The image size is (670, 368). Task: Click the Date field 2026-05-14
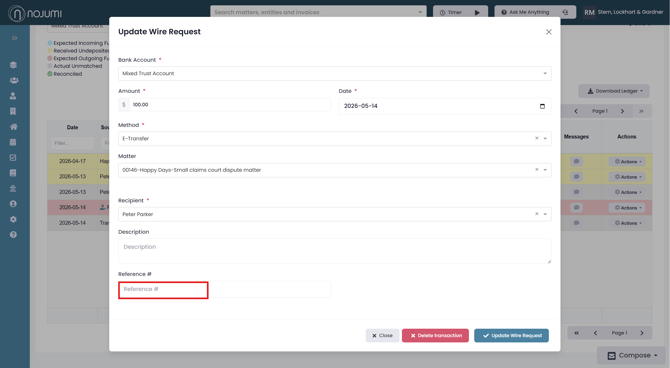point(445,106)
